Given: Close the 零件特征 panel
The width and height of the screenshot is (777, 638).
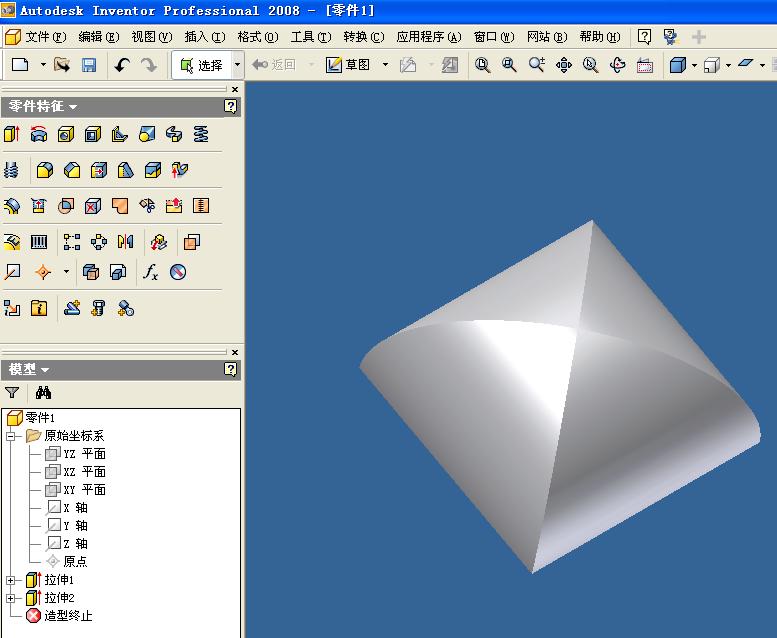Looking at the screenshot, I should pyautogui.click(x=235, y=90).
